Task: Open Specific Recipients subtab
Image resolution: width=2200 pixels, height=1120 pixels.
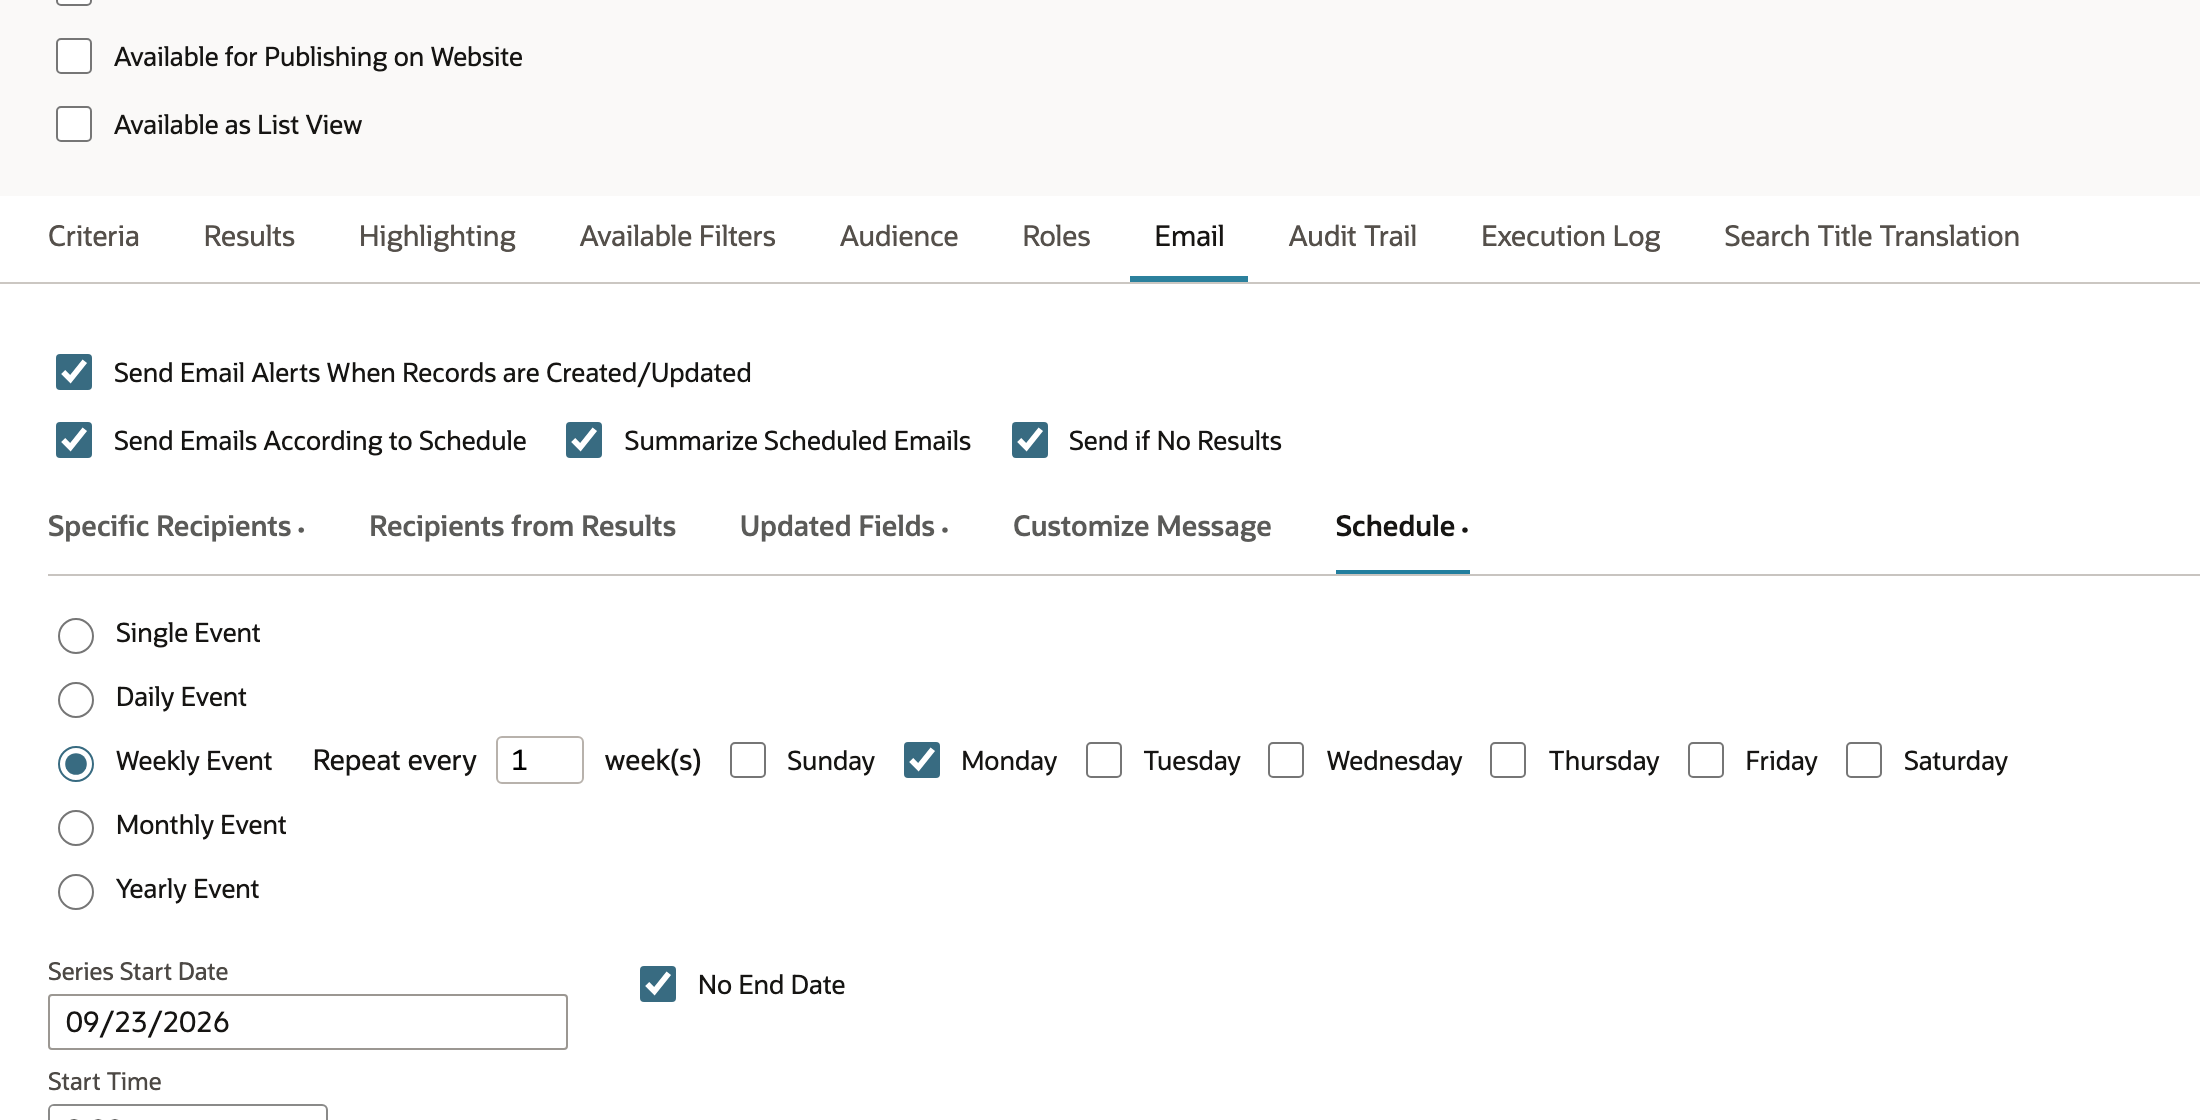Action: [x=176, y=526]
